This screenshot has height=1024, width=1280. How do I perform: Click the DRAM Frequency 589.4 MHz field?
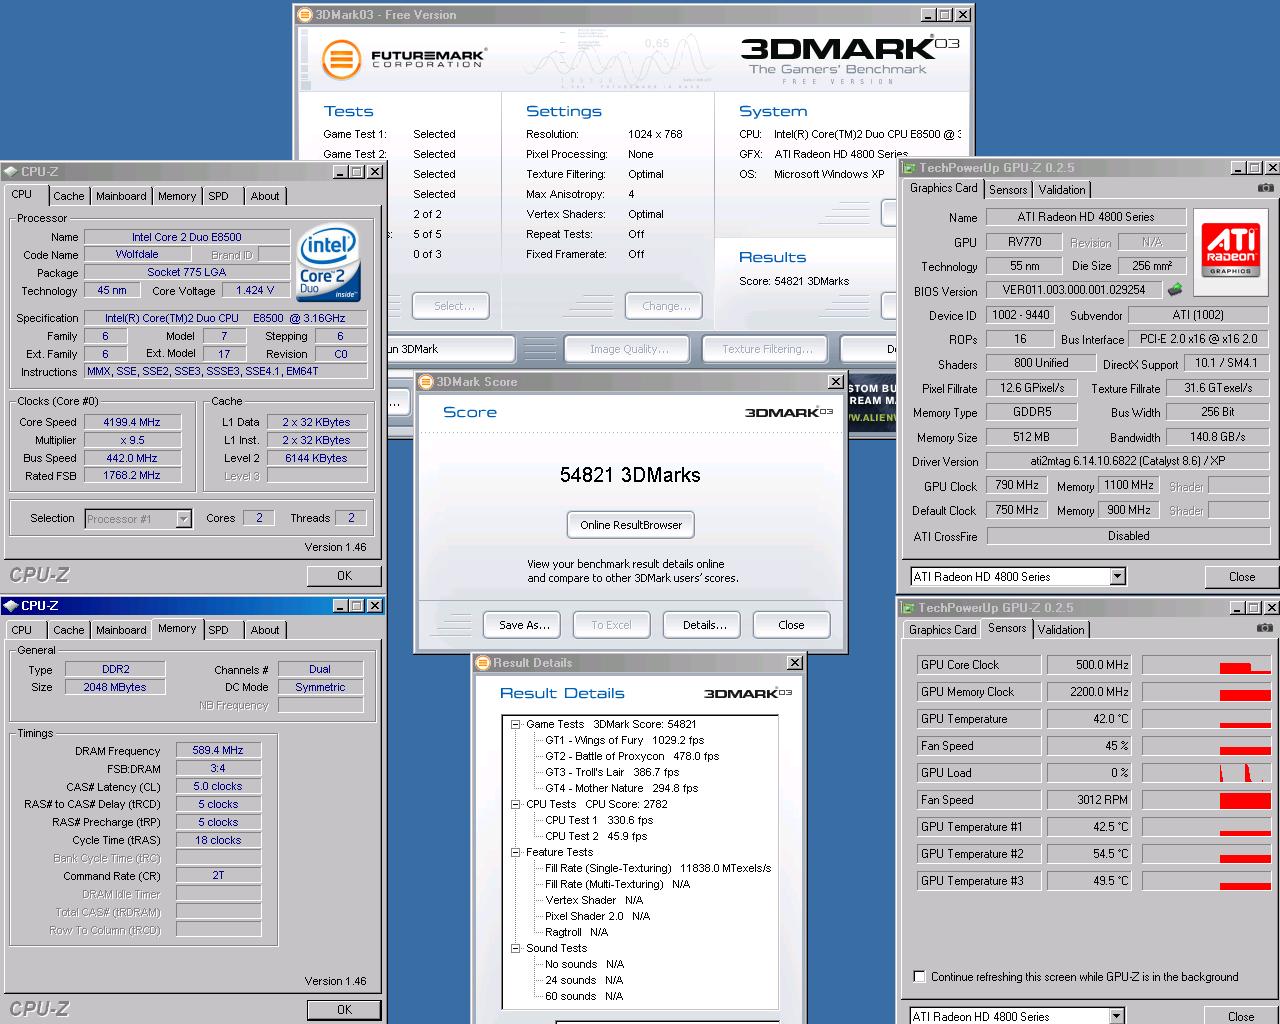click(x=218, y=750)
